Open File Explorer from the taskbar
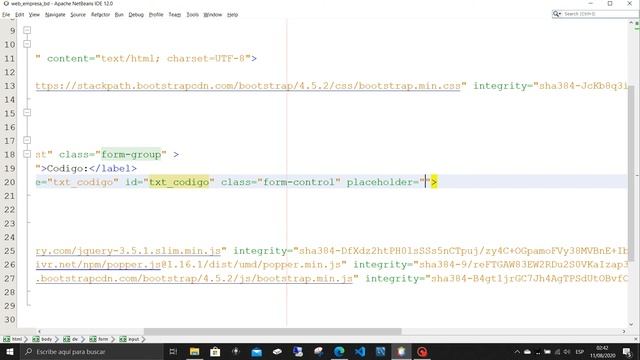640x360 pixels. point(195,351)
